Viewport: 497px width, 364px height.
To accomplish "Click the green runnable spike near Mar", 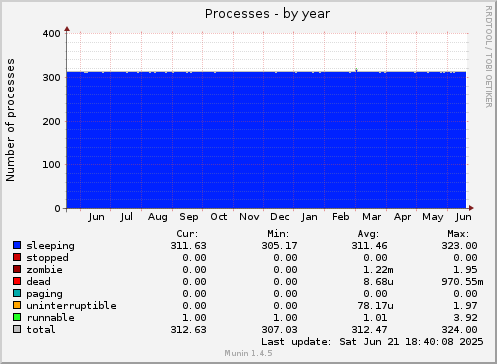I will click(x=356, y=70).
